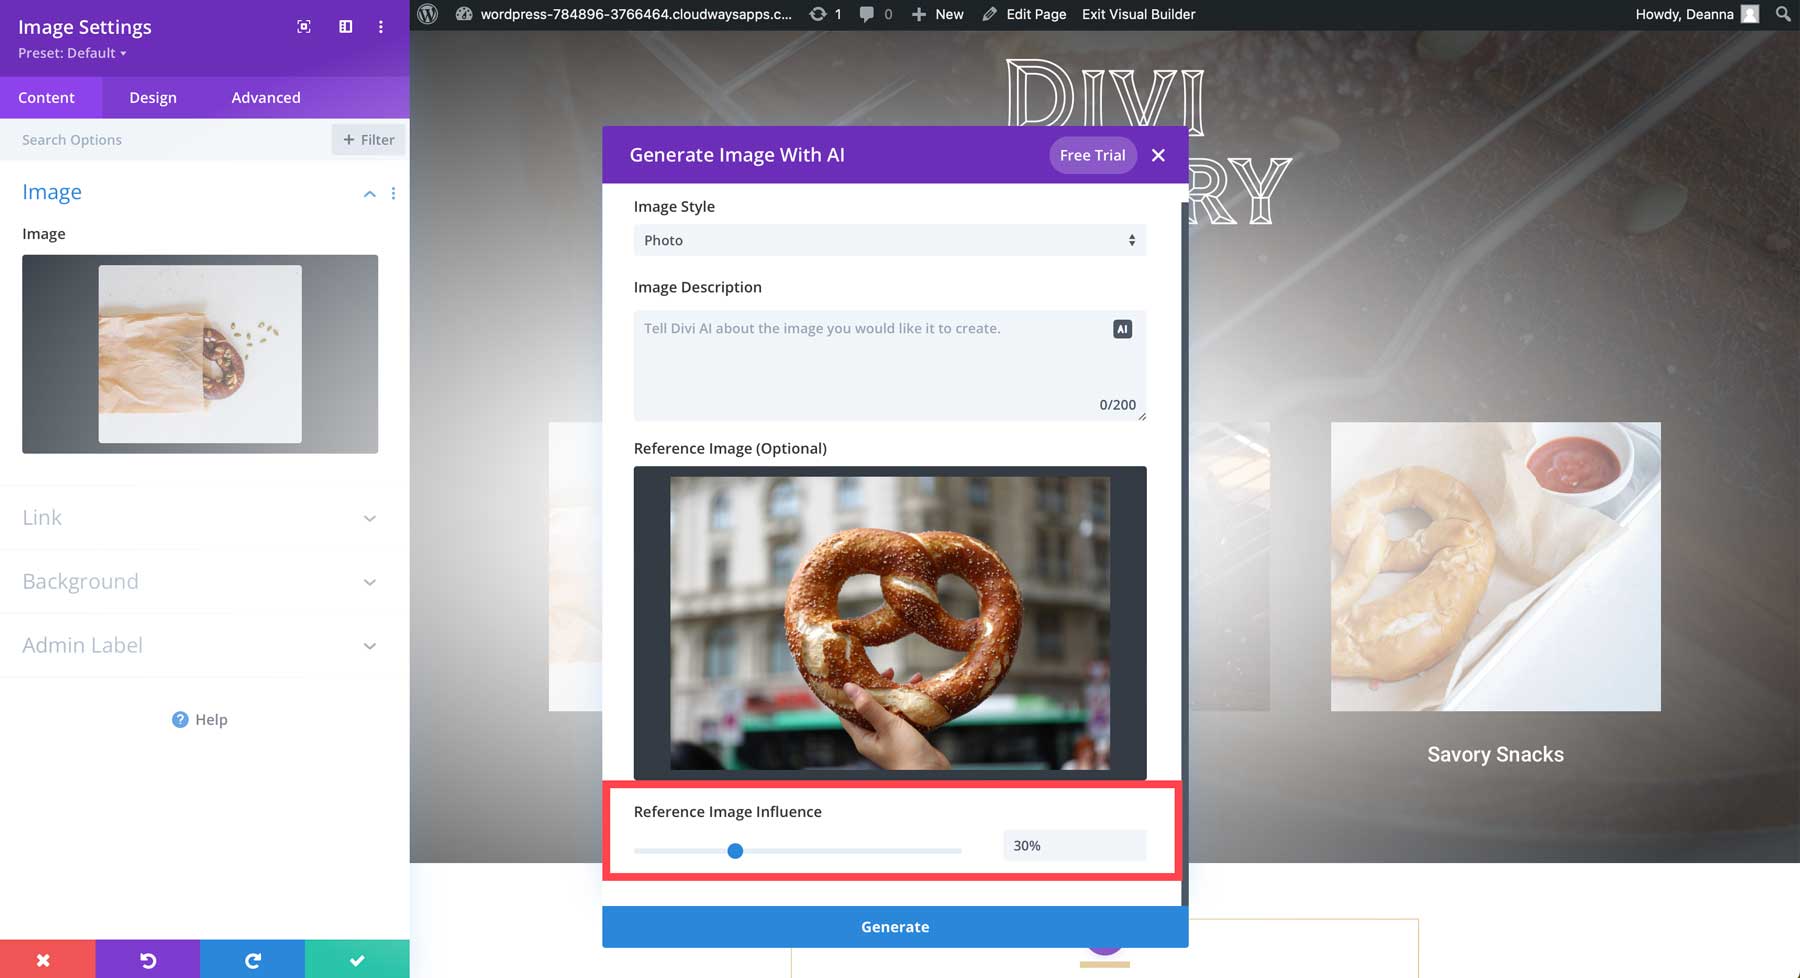
Task: Click the Savory Snacks pretzel image
Action: pyautogui.click(x=1496, y=567)
